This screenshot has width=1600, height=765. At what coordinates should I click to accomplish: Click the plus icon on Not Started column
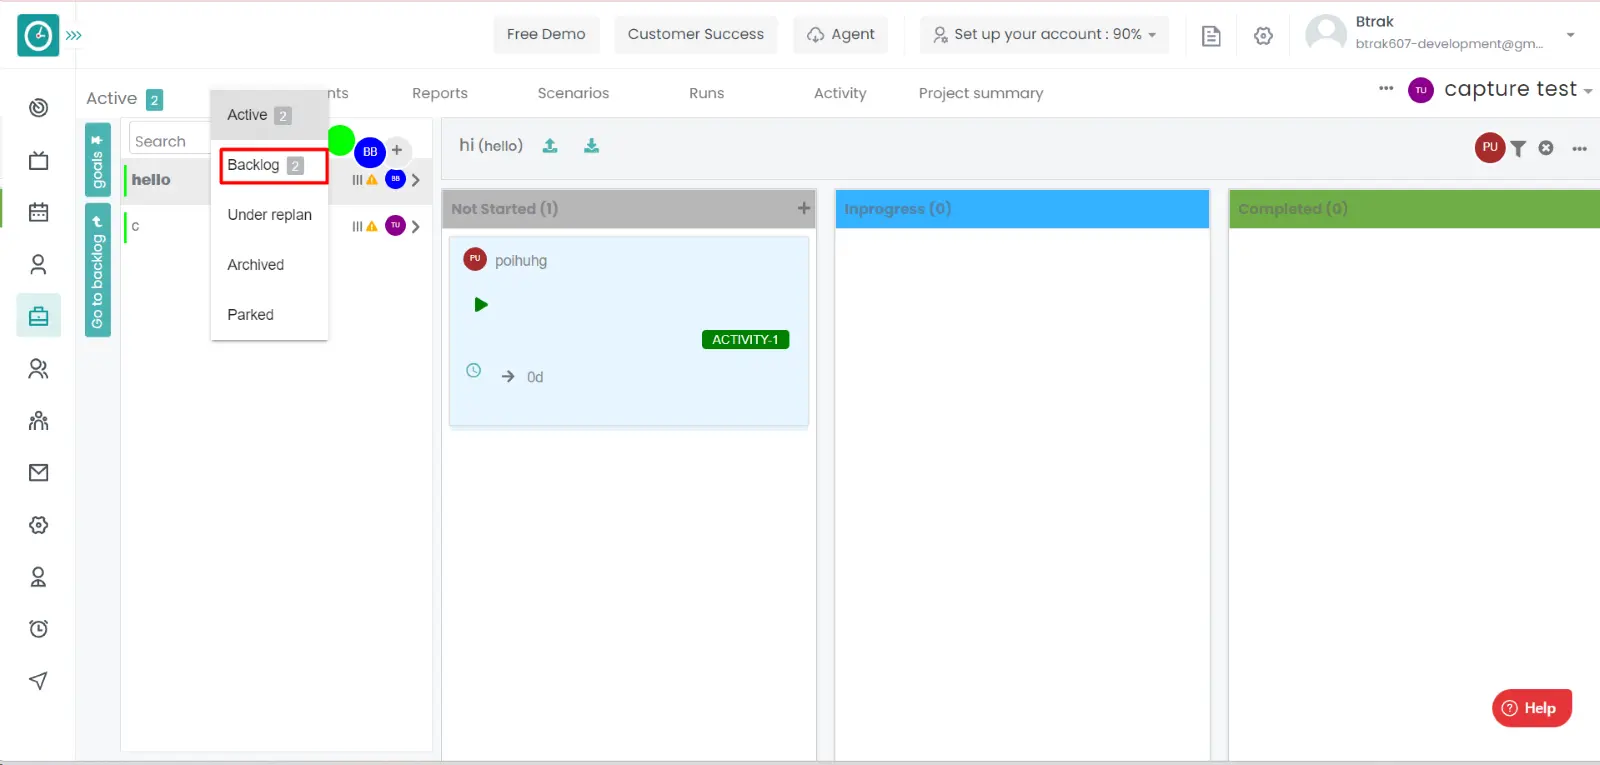point(803,208)
